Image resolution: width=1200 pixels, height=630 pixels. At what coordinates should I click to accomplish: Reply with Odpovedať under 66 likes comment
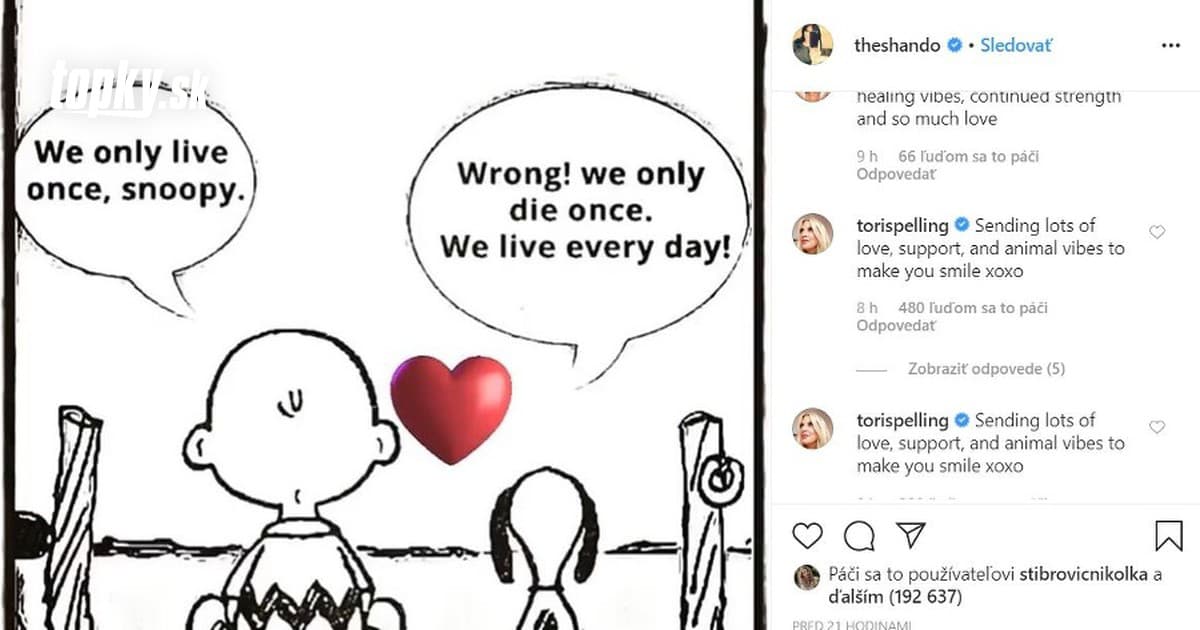[x=896, y=174]
